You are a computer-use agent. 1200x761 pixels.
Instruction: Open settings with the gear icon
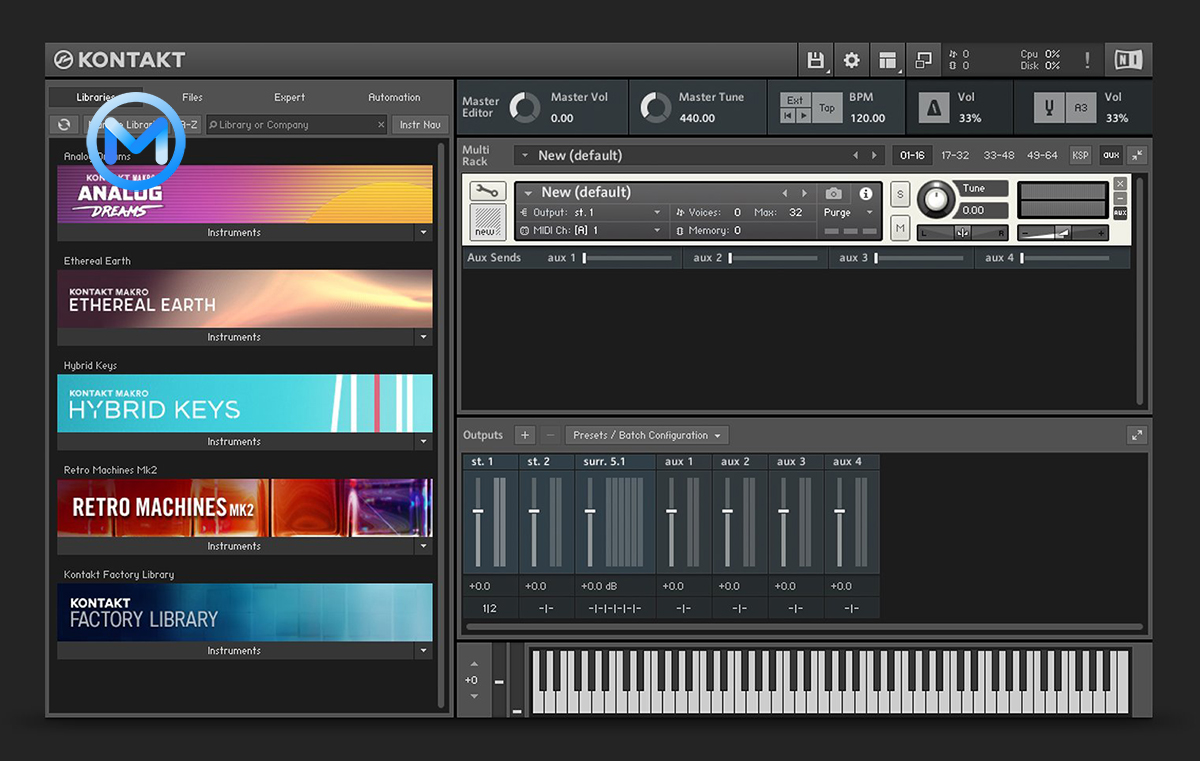(x=851, y=60)
